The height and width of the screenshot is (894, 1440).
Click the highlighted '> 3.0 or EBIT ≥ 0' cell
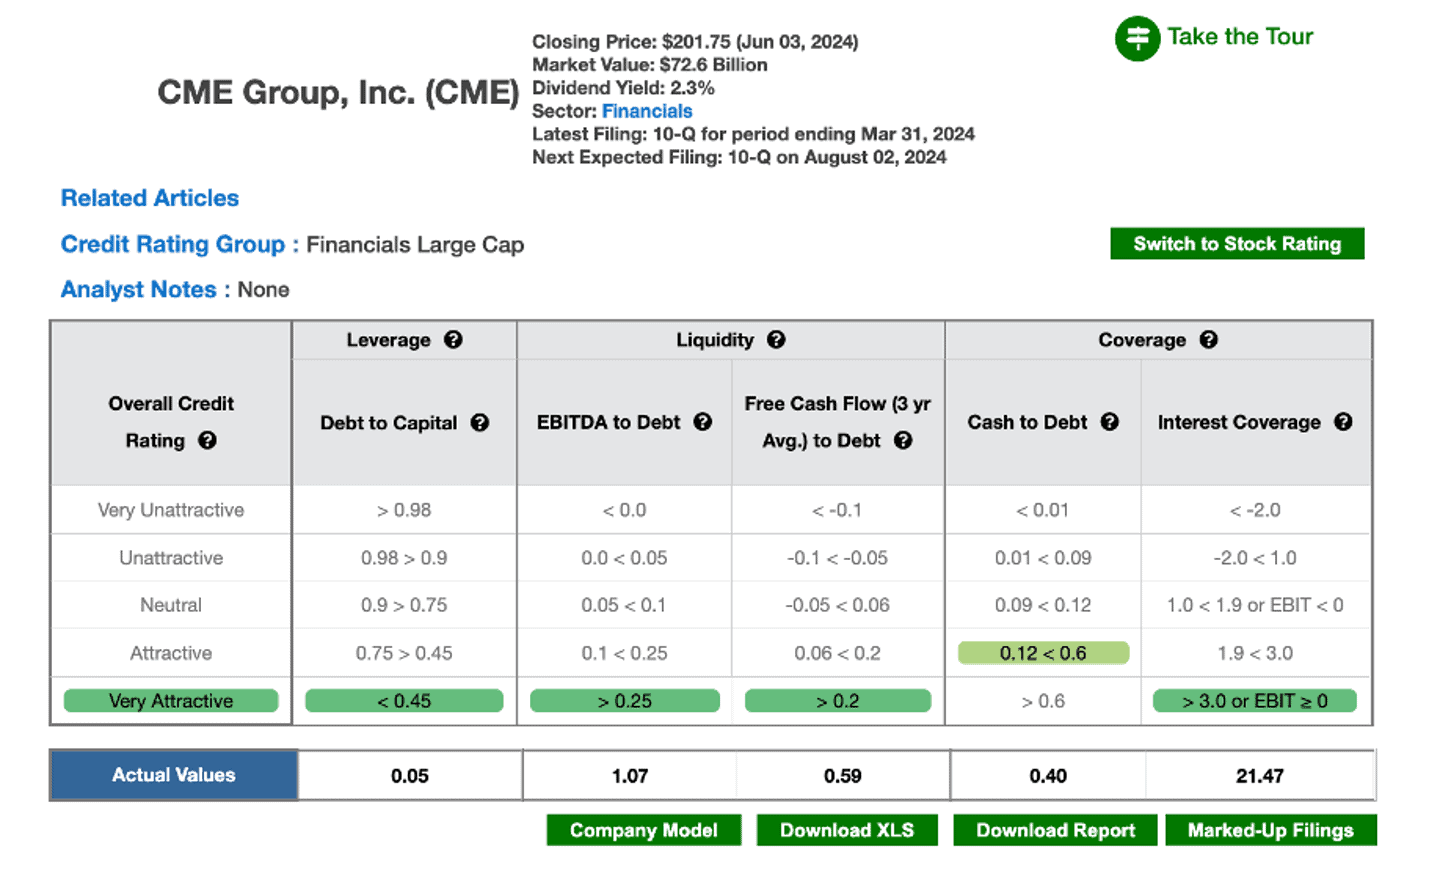pos(1255,701)
